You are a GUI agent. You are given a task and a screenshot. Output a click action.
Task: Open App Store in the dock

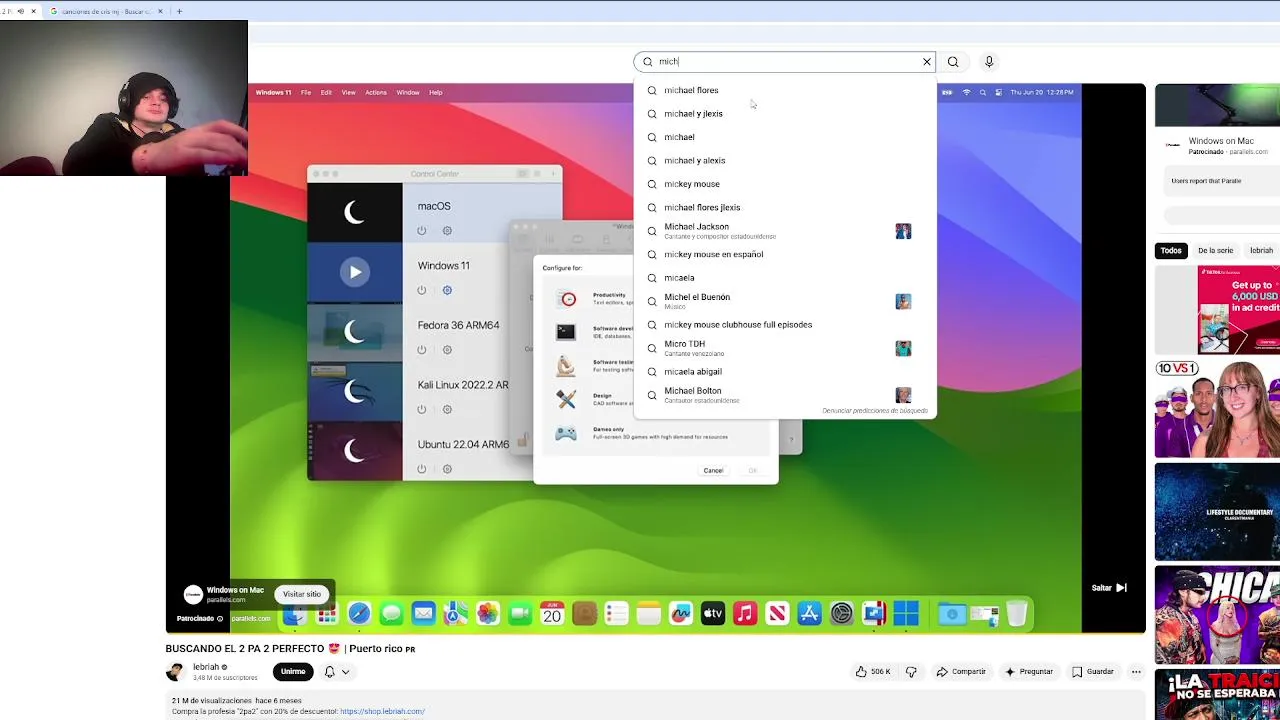point(809,614)
